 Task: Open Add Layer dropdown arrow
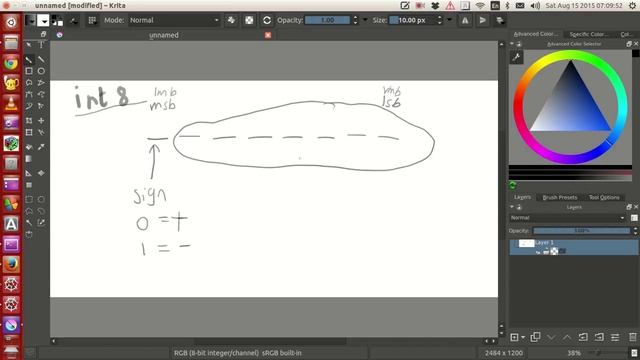(x=523, y=338)
